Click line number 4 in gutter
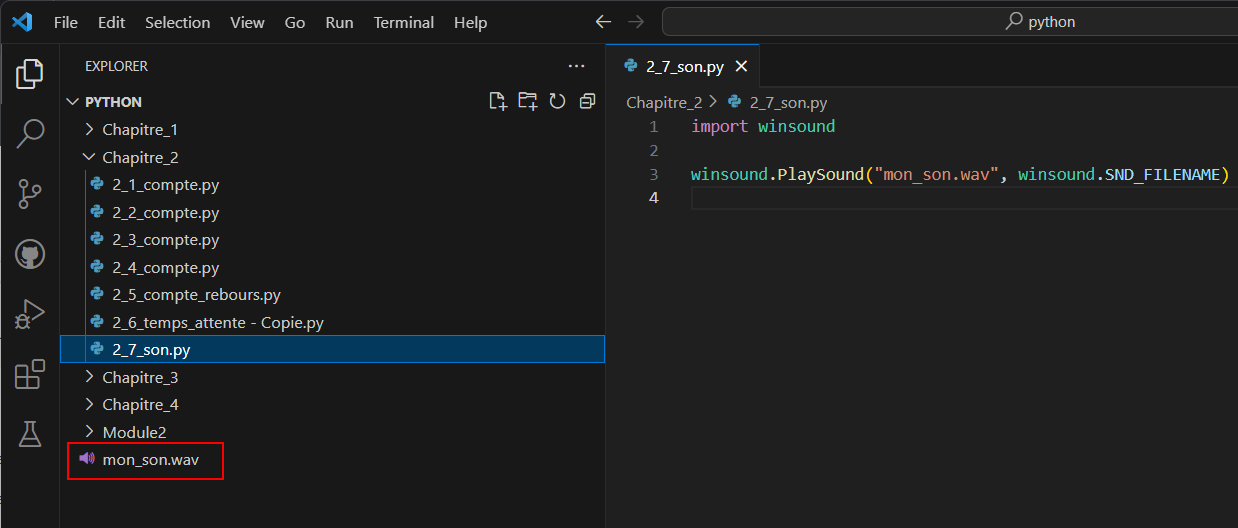The height and width of the screenshot is (528, 1238). point(653,198)
